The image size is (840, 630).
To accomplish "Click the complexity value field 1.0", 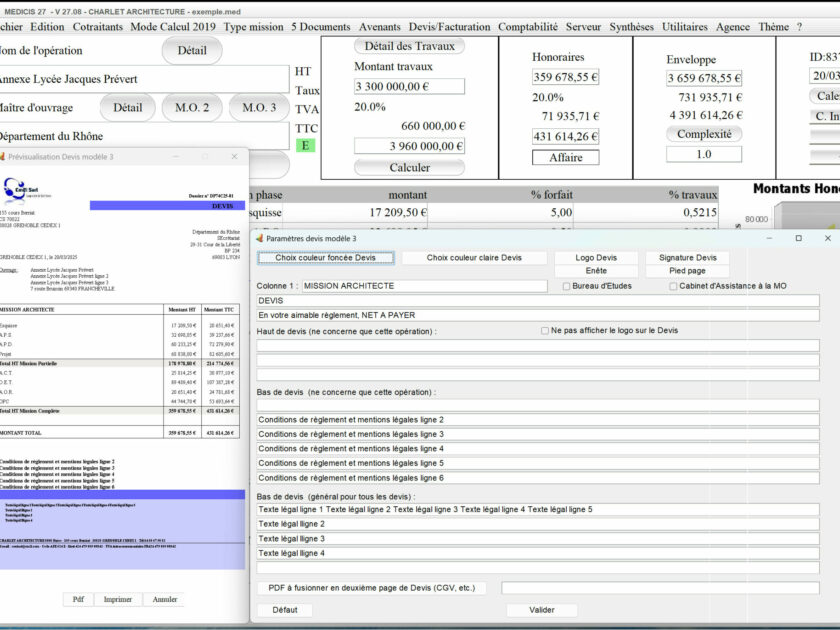I will tap(704, 154).
